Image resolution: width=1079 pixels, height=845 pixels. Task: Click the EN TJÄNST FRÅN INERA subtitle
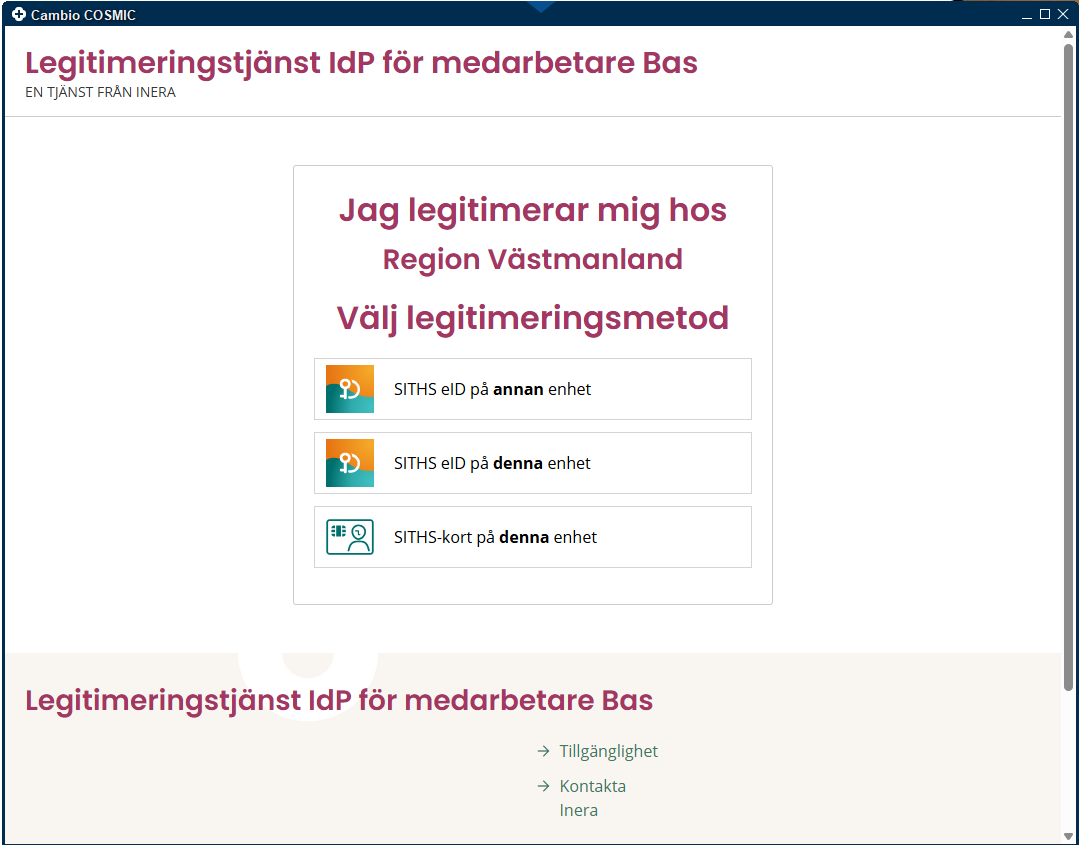(100, 92)
